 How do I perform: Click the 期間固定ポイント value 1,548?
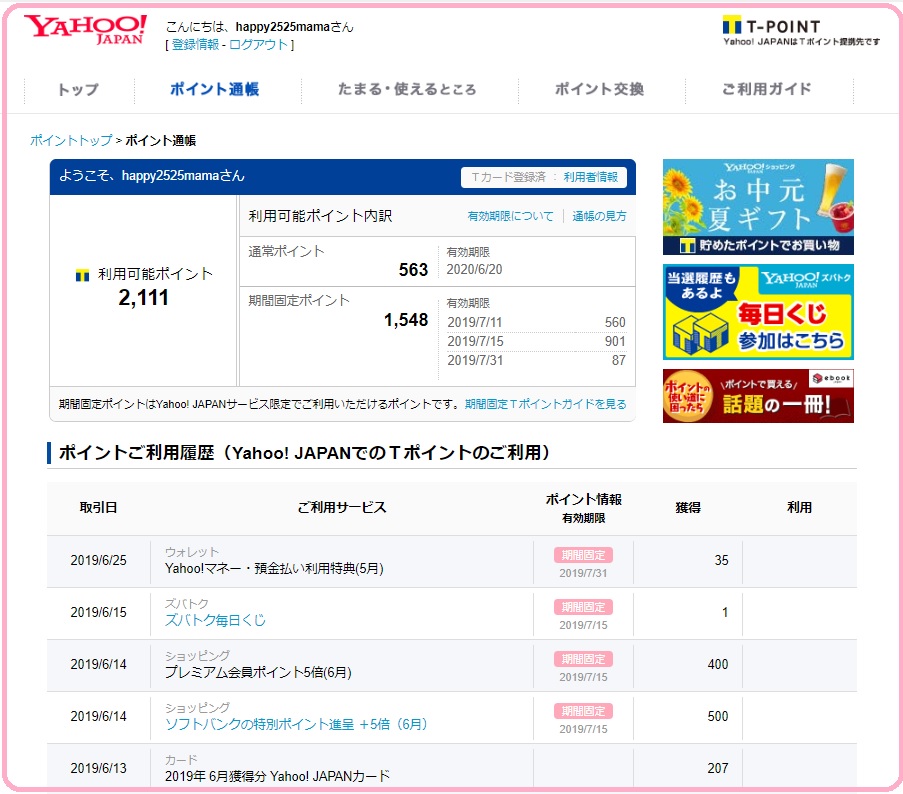click(x=406, y=320)
